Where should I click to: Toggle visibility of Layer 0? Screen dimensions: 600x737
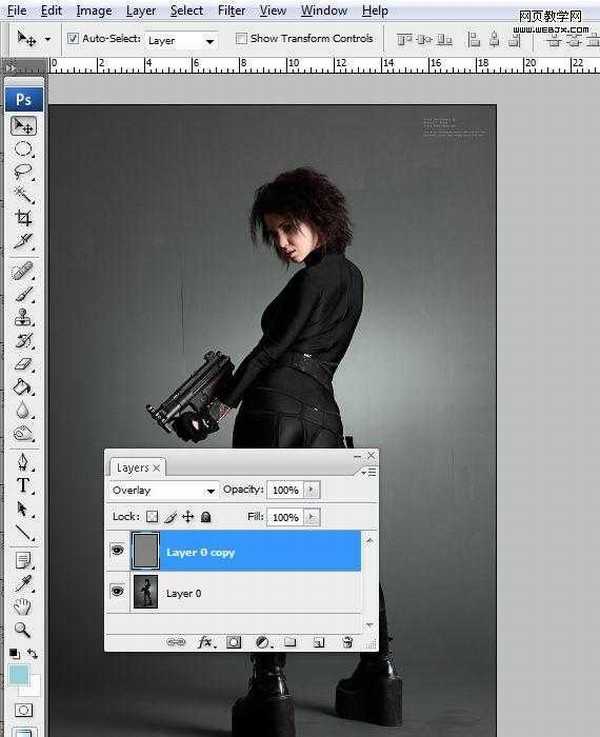(118, 592)
